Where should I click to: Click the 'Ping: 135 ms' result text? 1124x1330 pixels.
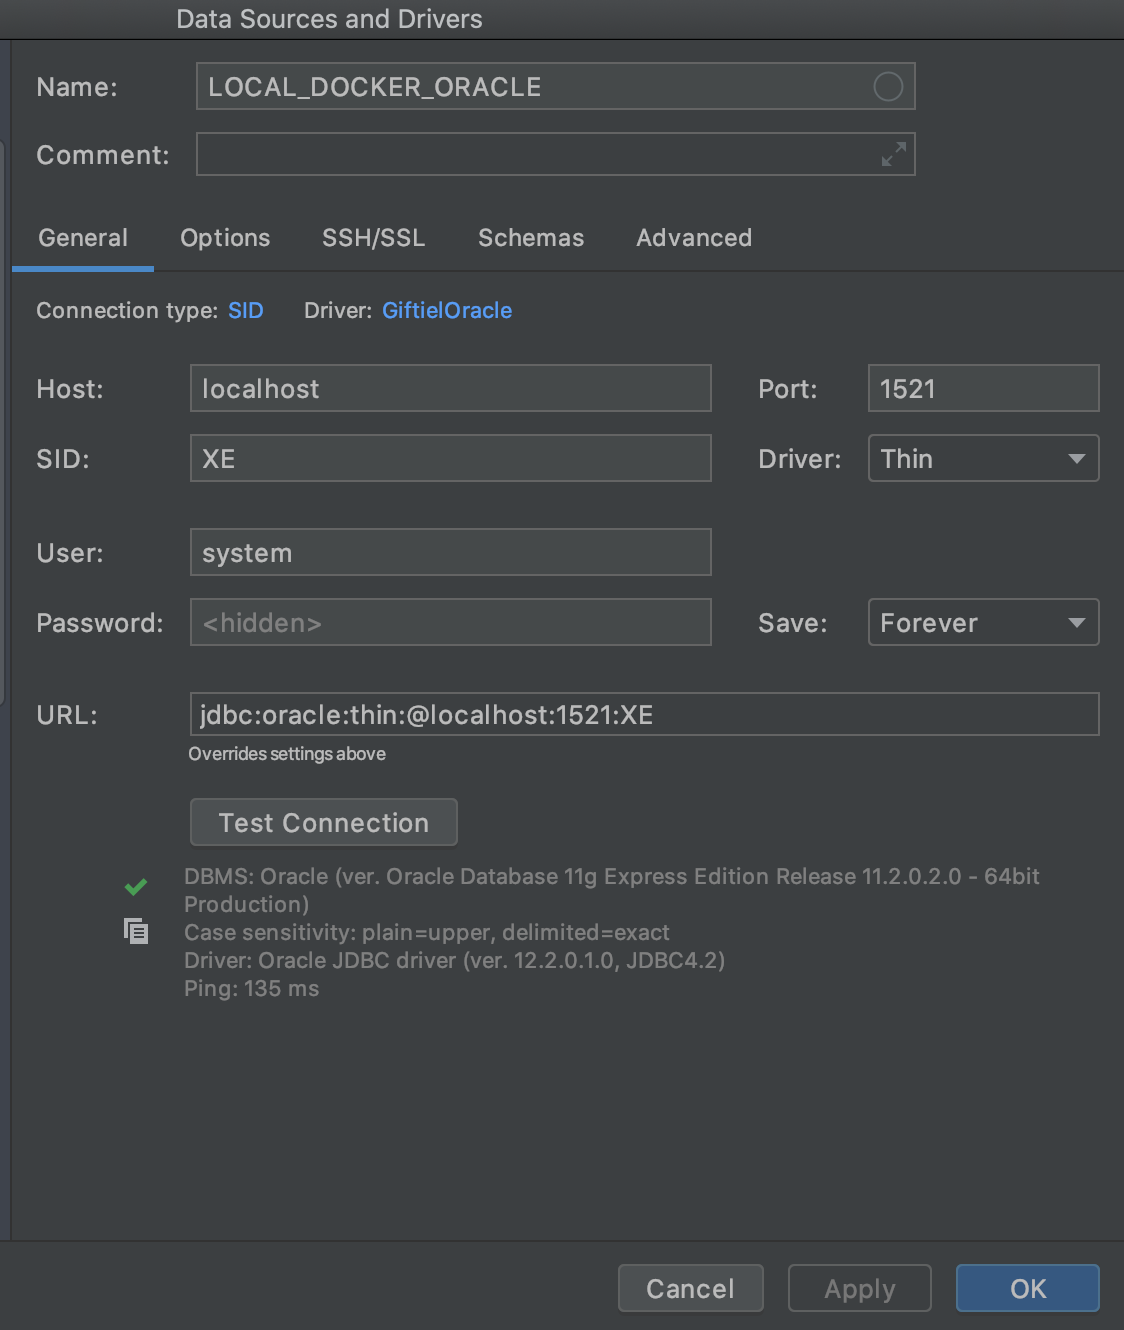(252, 988)
